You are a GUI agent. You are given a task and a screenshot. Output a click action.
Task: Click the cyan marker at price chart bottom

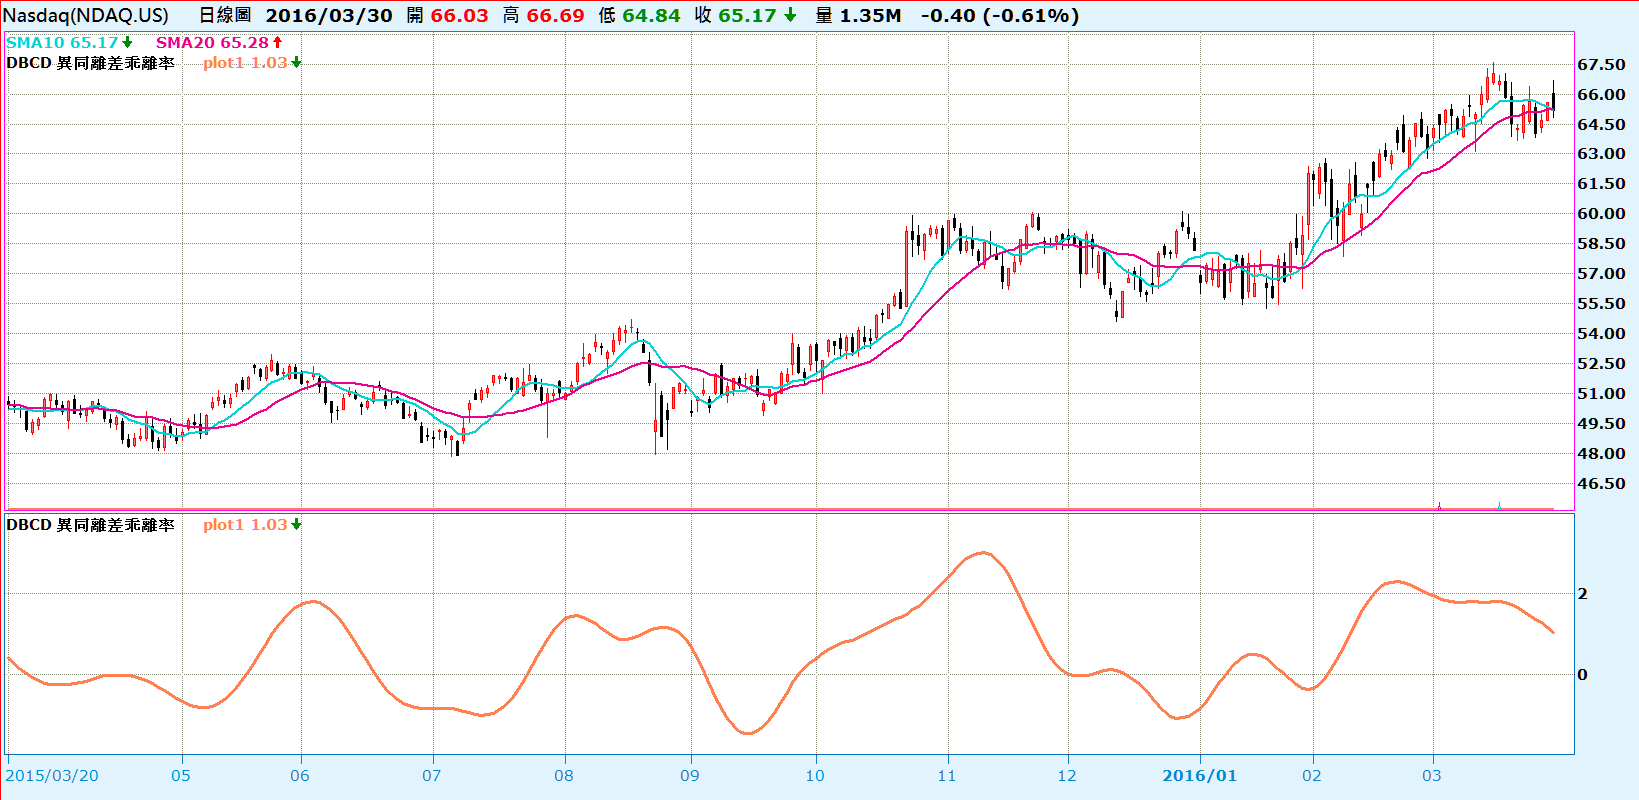1499,506
